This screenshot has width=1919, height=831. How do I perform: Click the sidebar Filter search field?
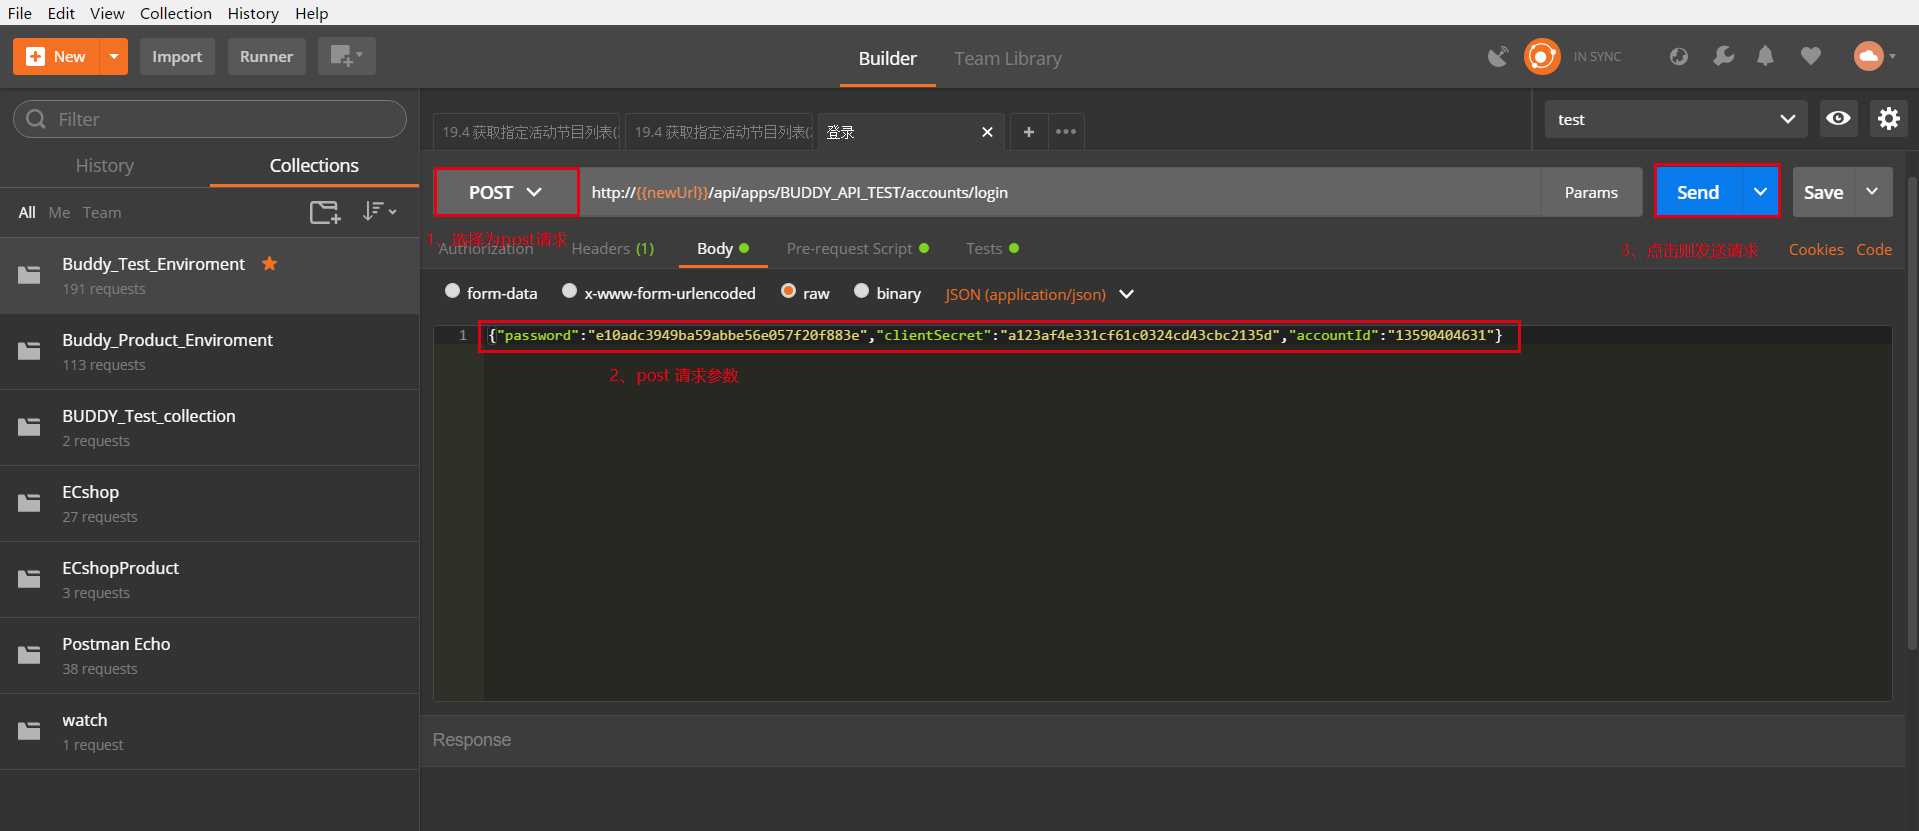click(210, 119)
